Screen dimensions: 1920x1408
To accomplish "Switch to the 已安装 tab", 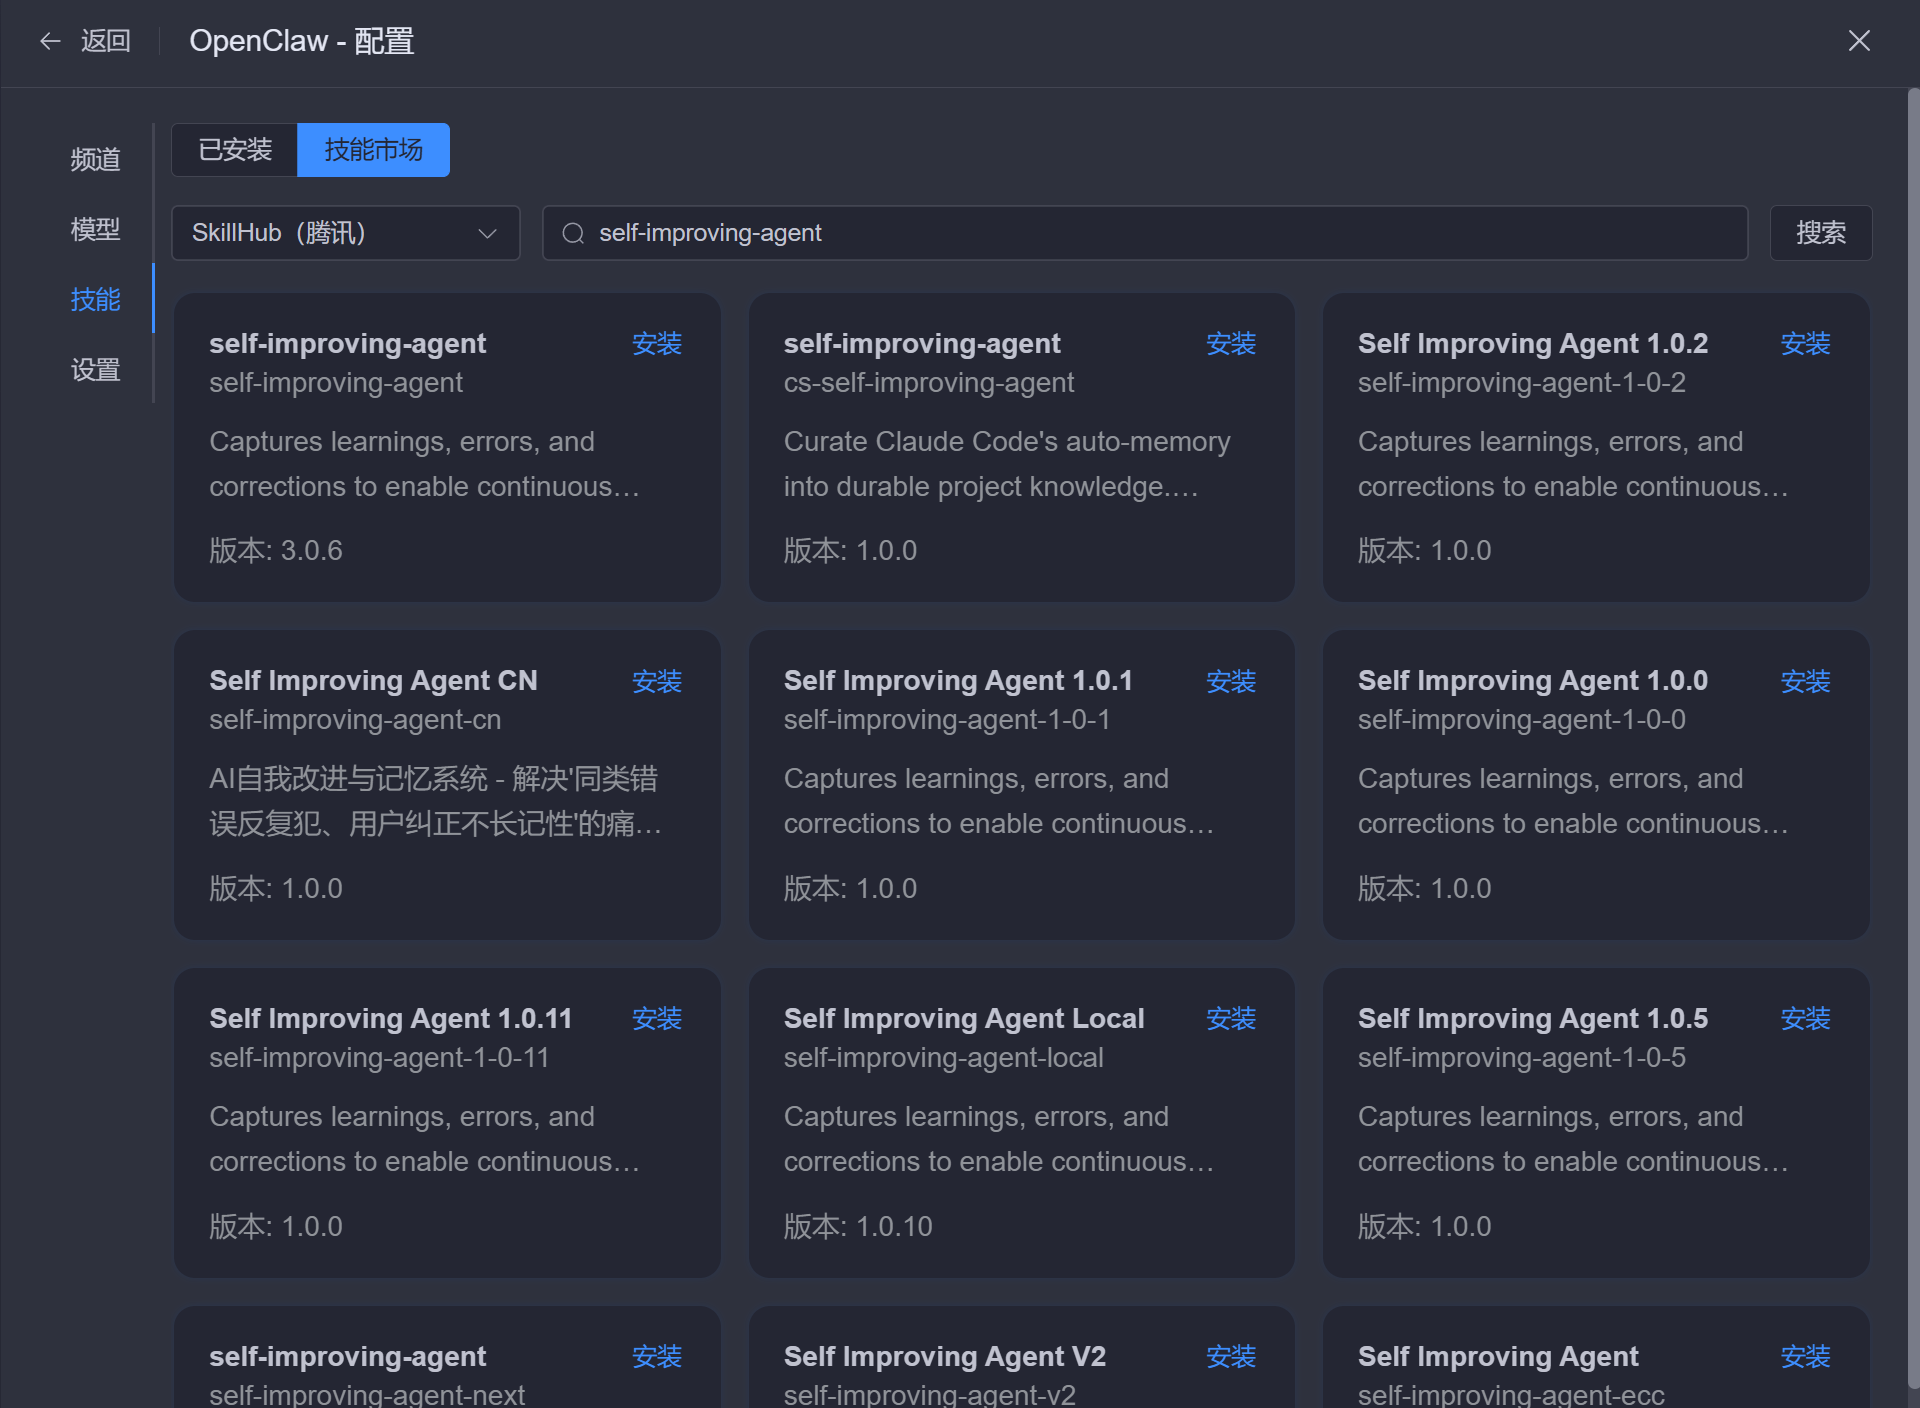I will 235,150.
